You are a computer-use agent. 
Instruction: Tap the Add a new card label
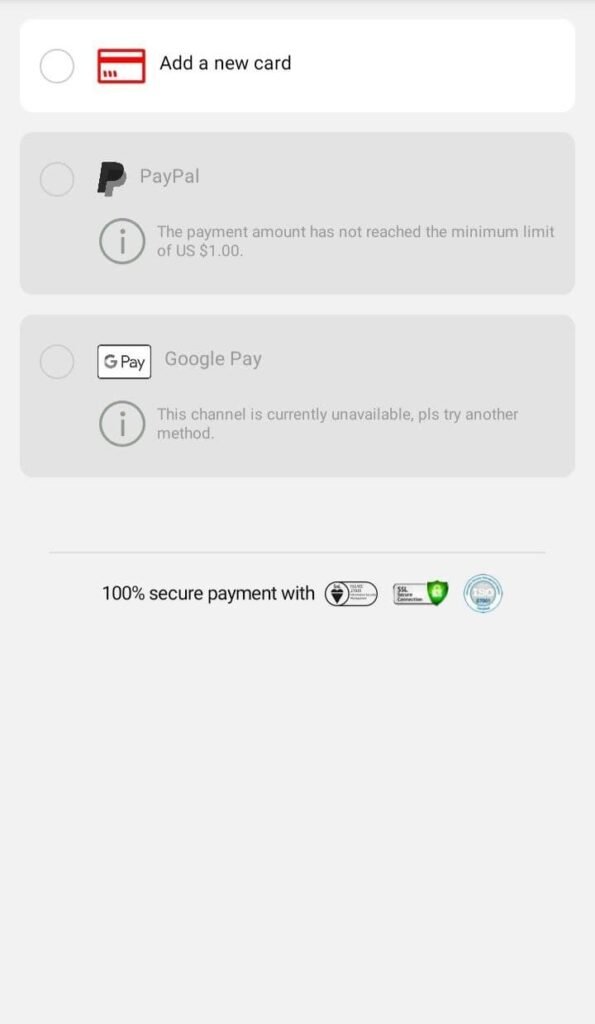pos(225,63)
